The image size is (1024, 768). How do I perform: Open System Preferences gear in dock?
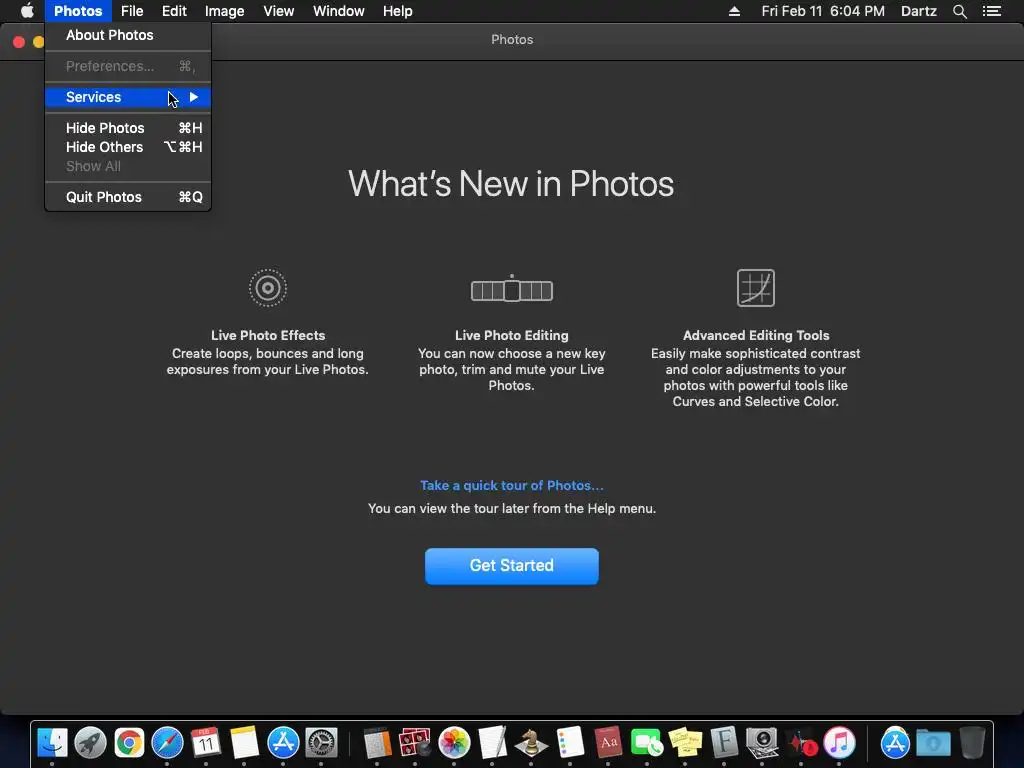[321, 743]
